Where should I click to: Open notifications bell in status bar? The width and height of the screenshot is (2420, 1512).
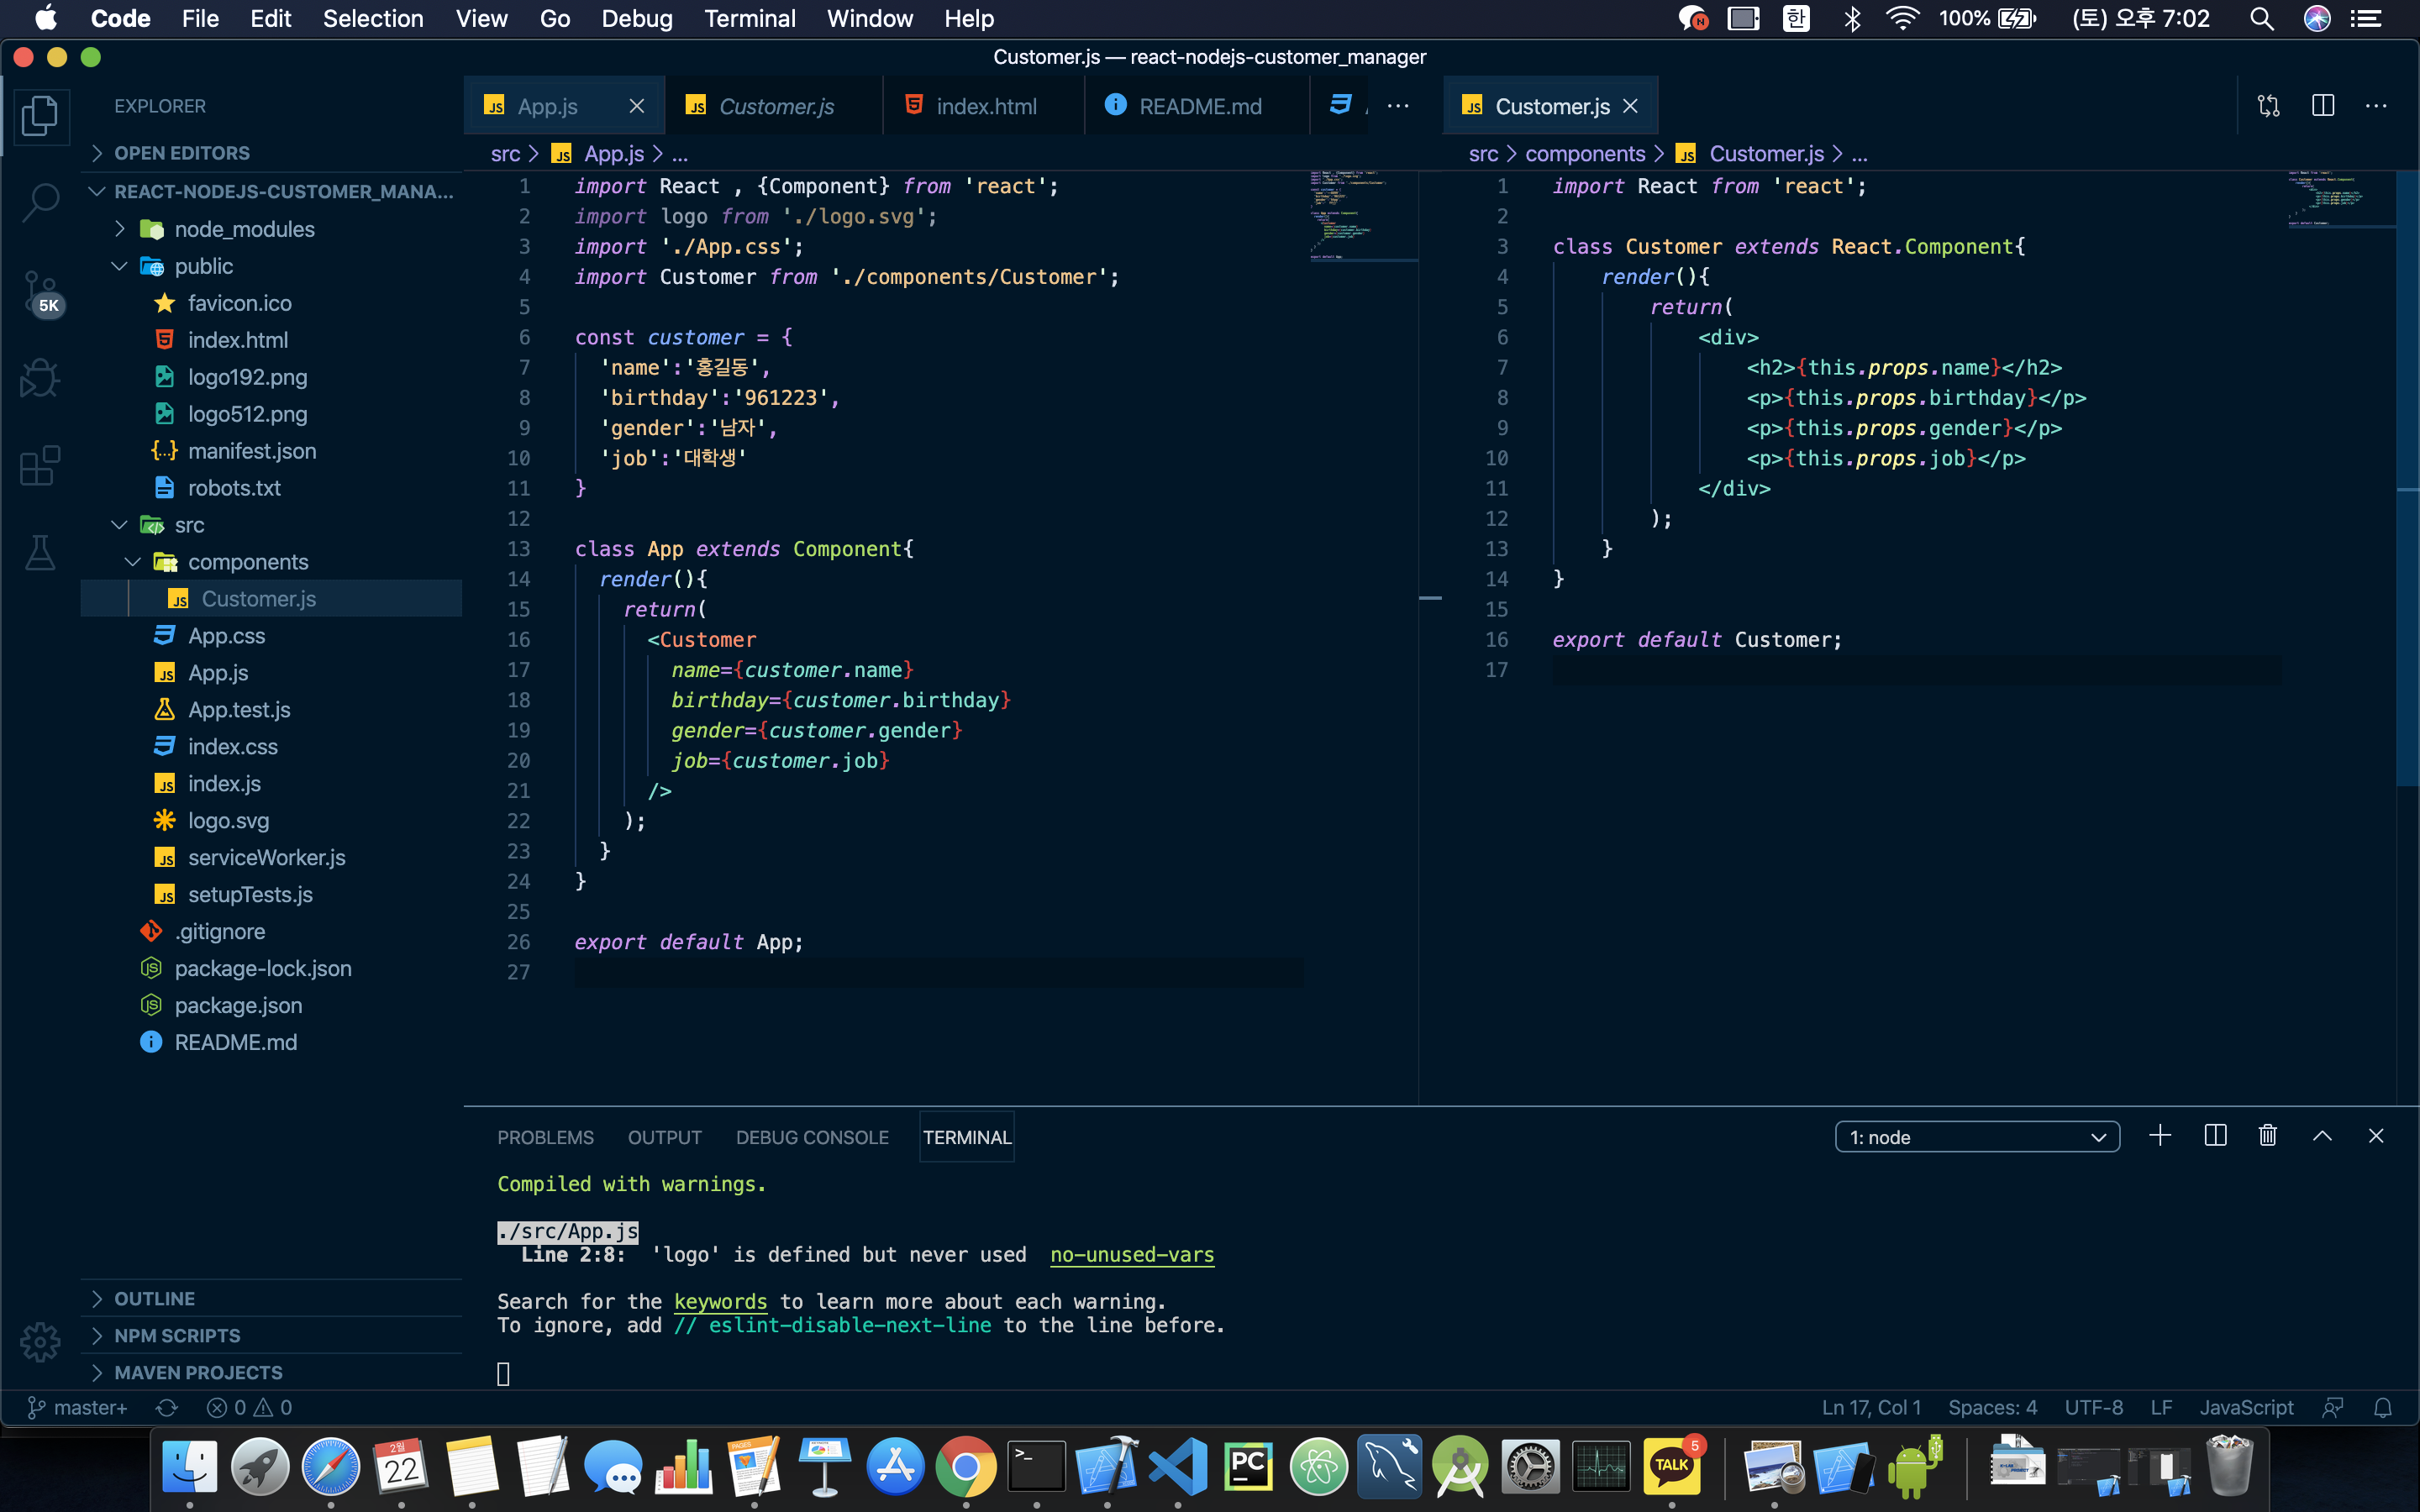point(2383,1407)
